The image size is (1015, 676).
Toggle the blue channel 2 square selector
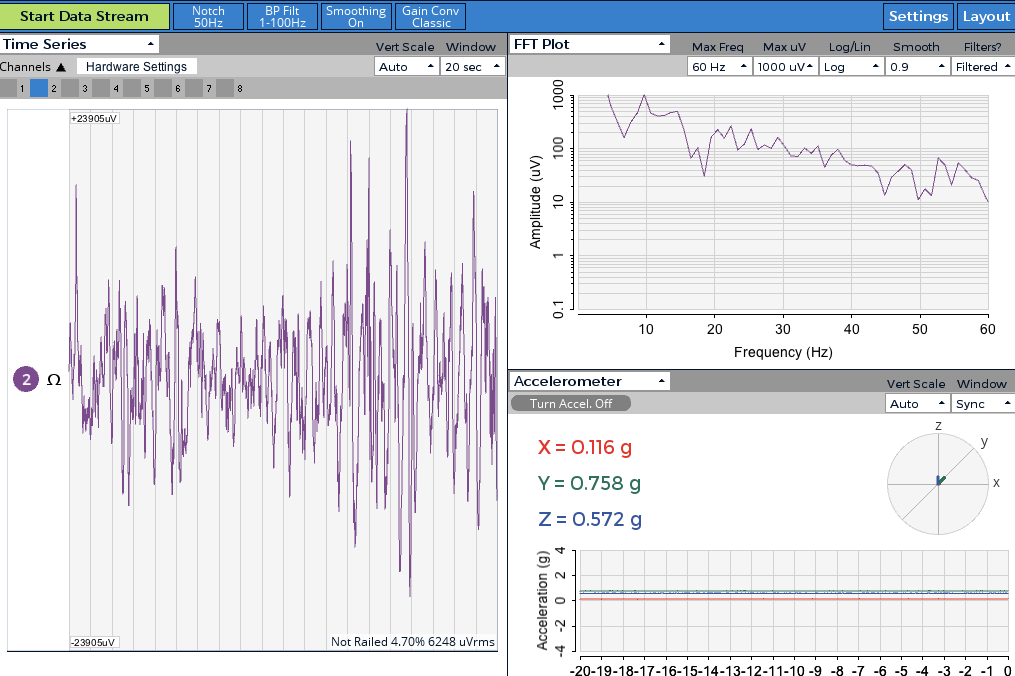pos(39,88)
